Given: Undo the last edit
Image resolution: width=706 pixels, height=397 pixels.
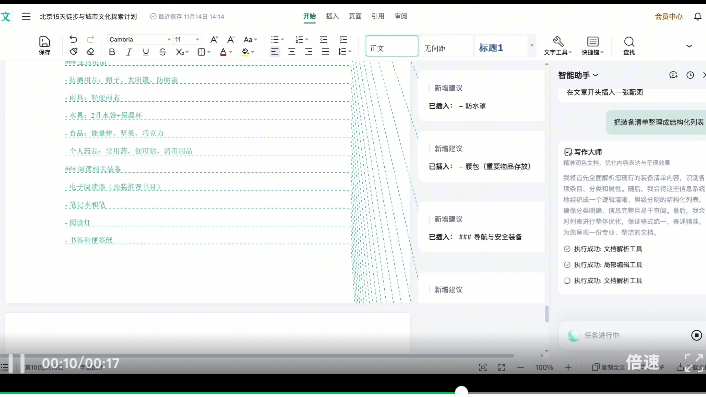Looking at the screenshot, I should [x=73, y=40].
